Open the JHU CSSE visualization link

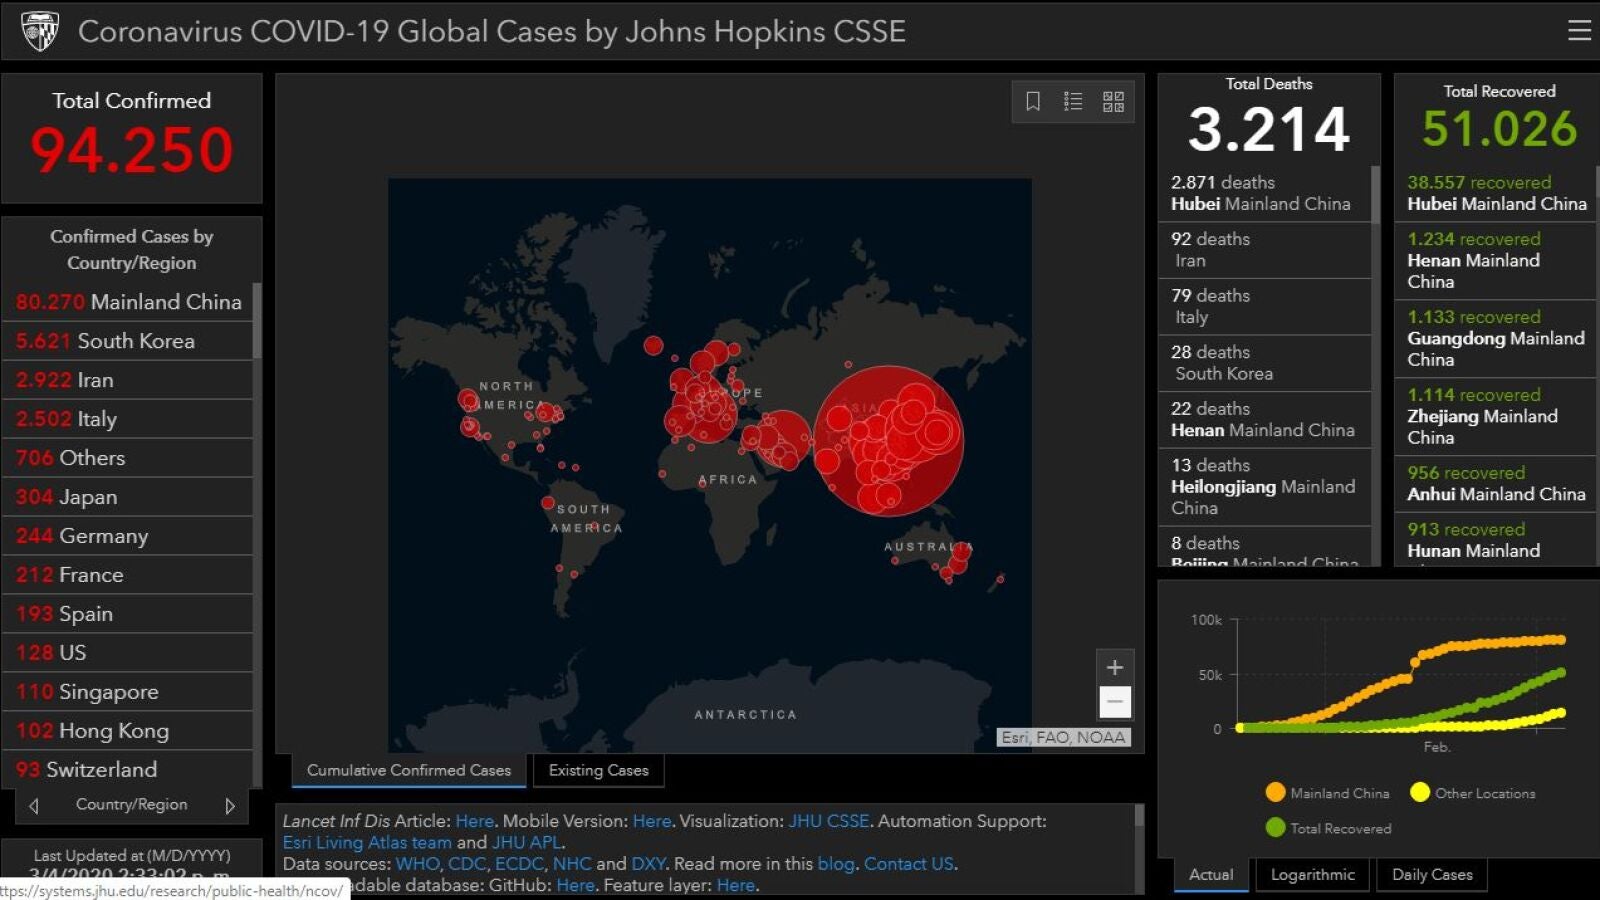click(x=829, y=821)
